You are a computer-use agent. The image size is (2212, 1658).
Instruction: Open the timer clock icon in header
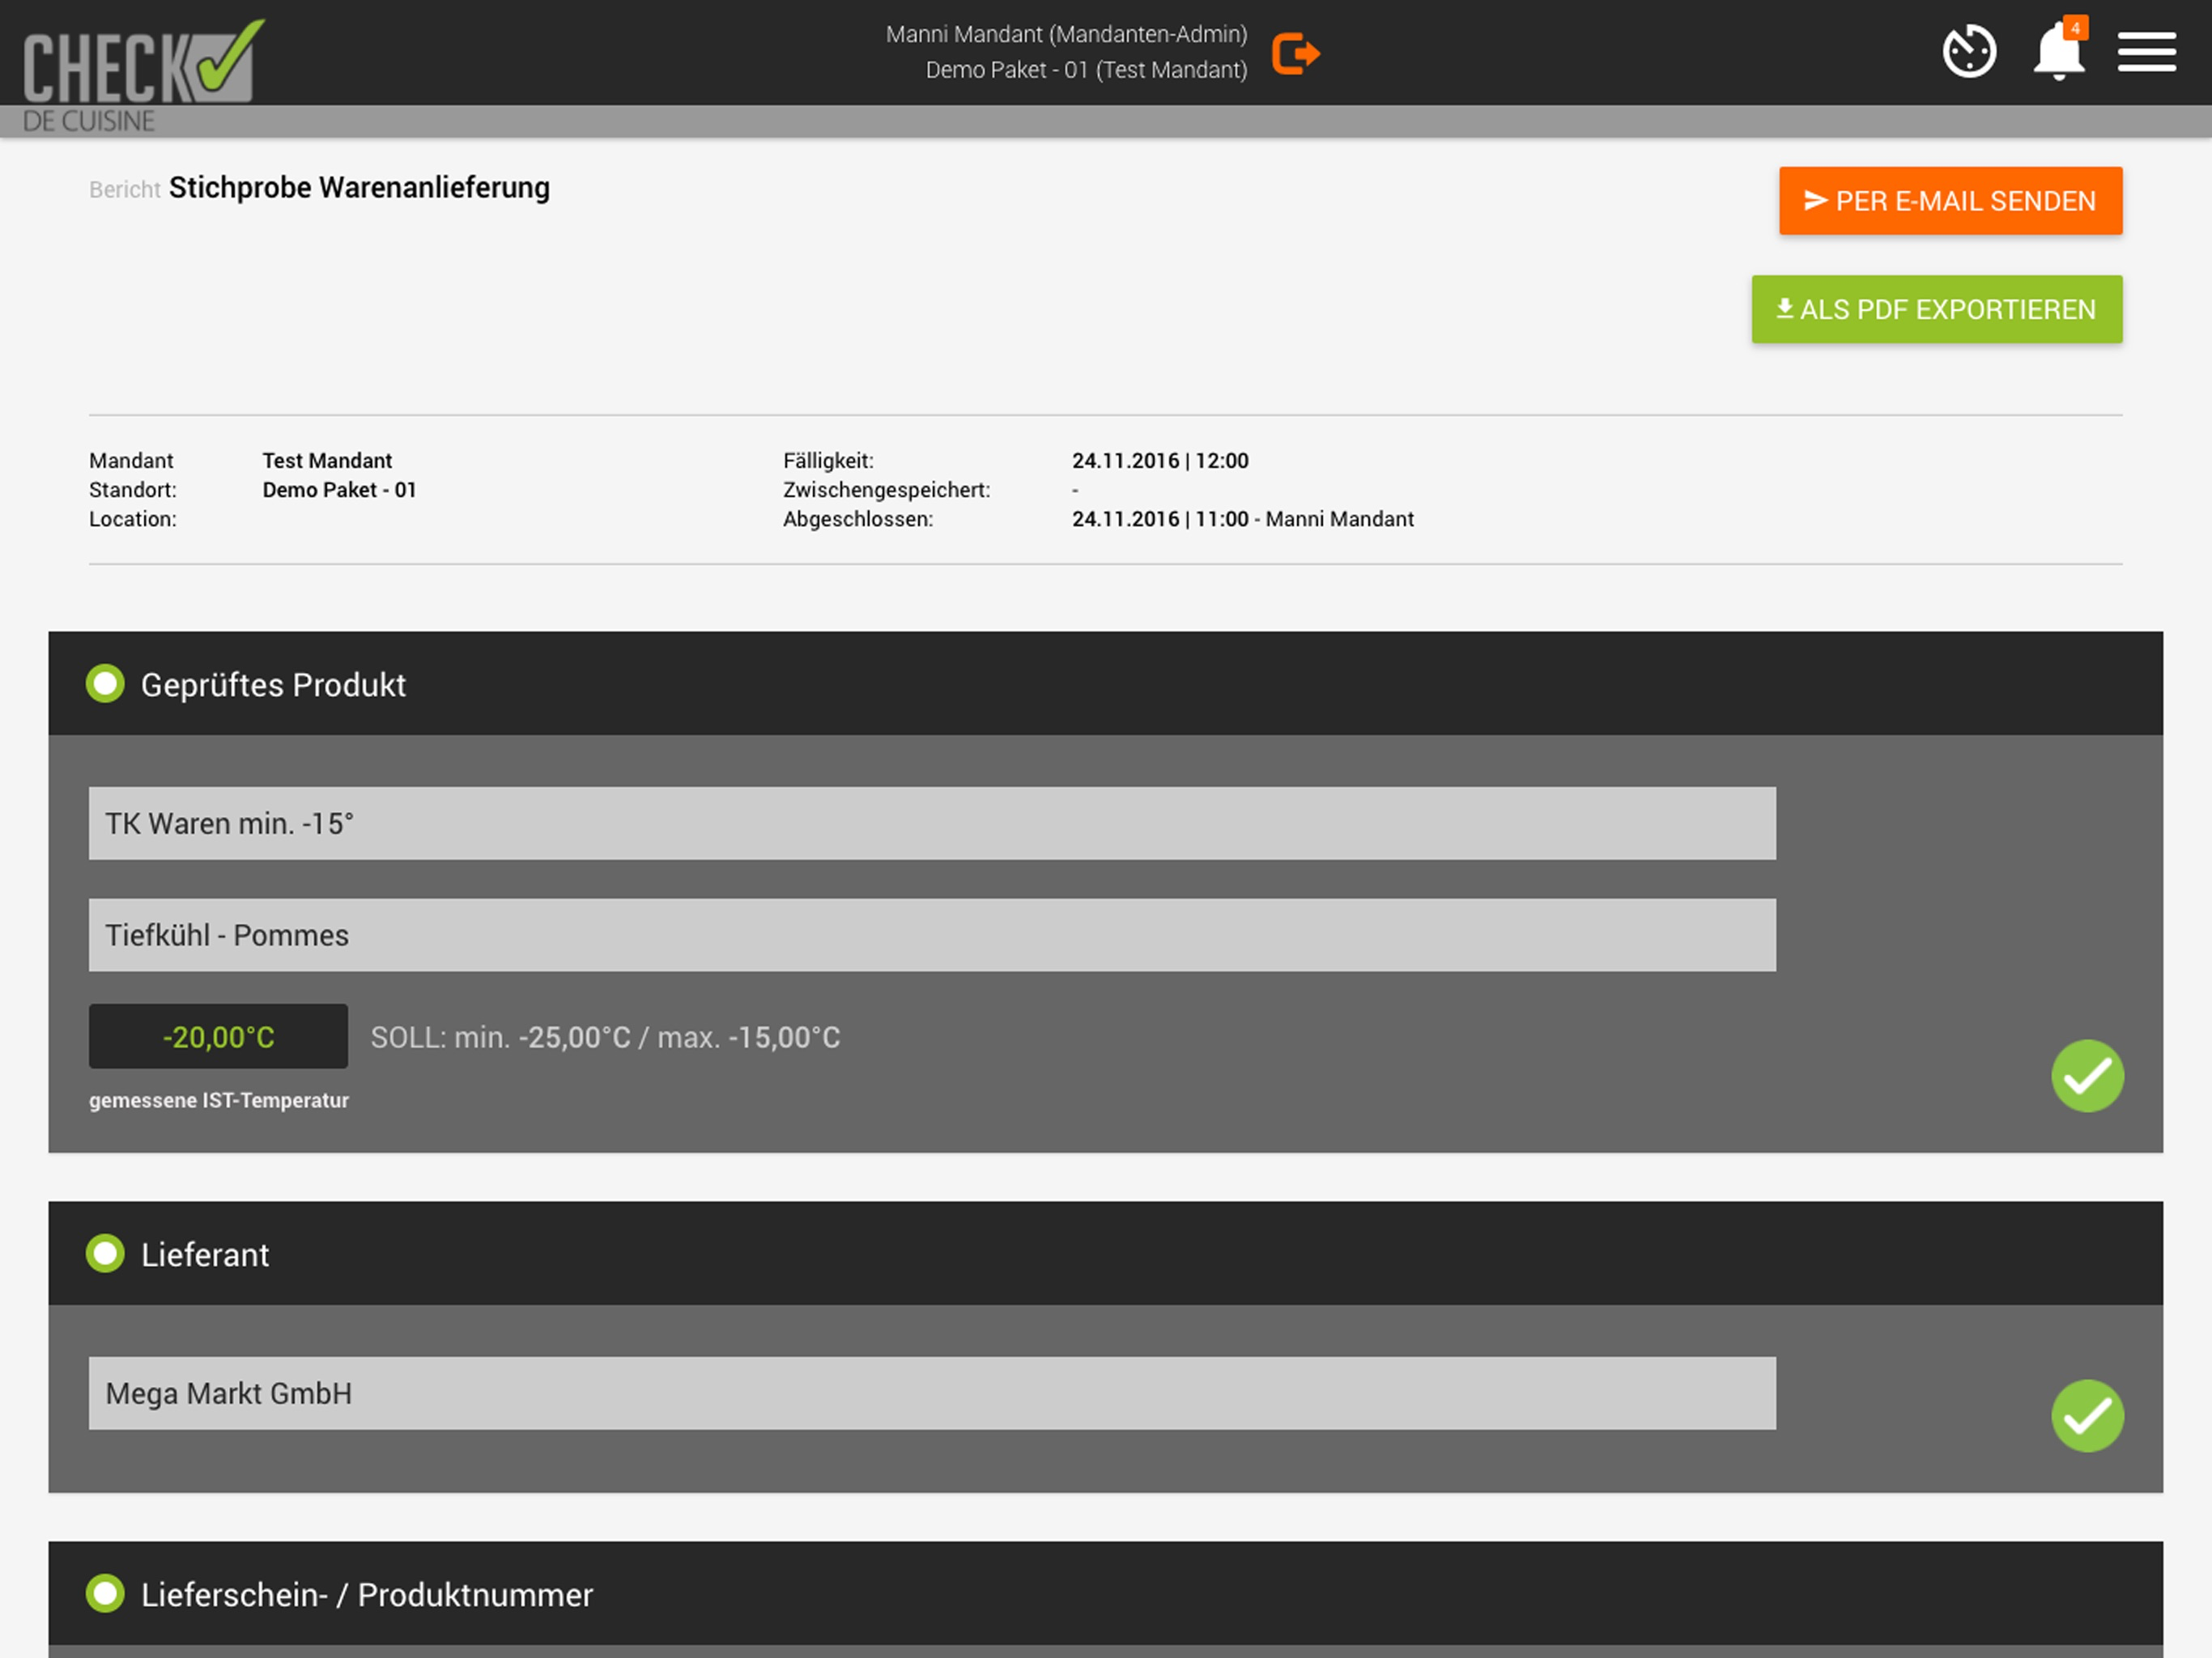click(1969, 51)
